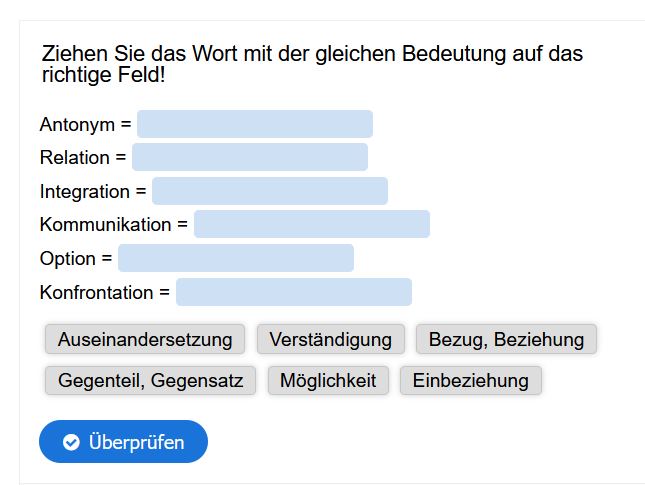Click the Antonym label text
Screen dimensions: 645x485
tap(77, 124)
